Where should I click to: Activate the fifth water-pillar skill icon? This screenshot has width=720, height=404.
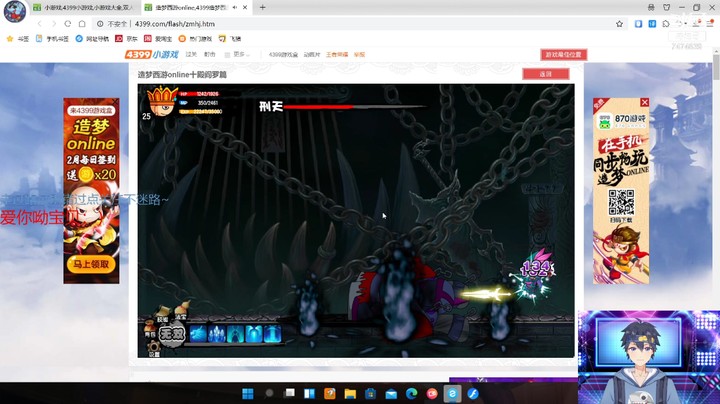tap(272, 334)
